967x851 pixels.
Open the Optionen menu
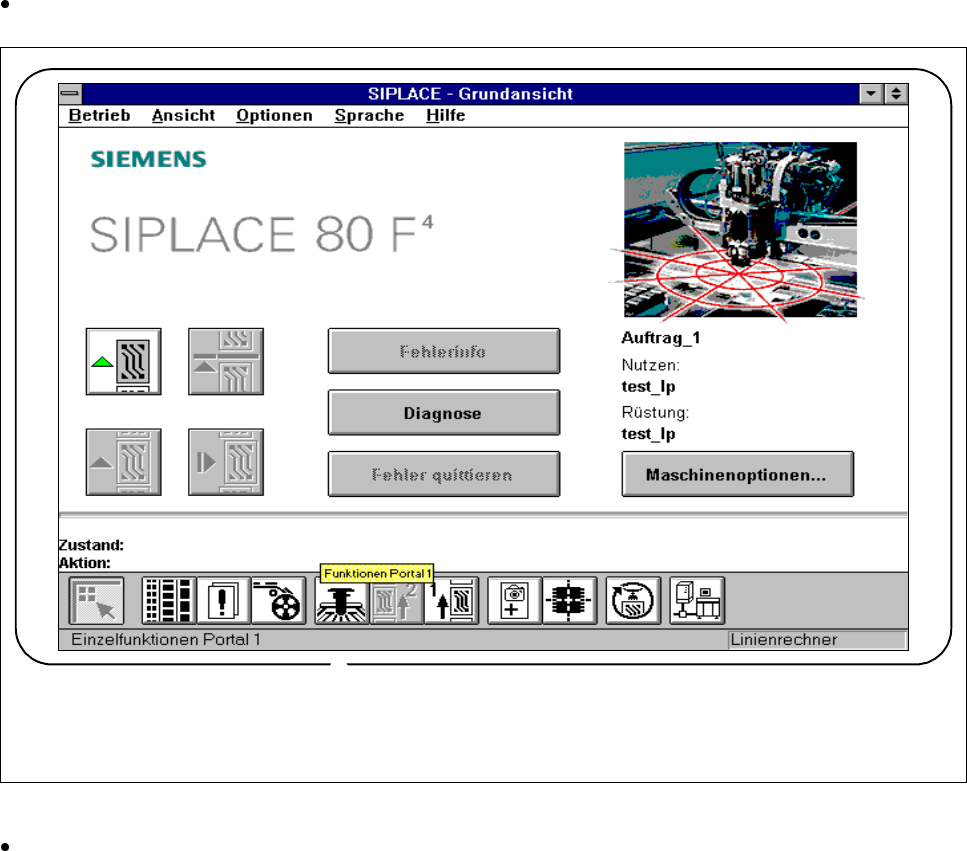(274, 115)
